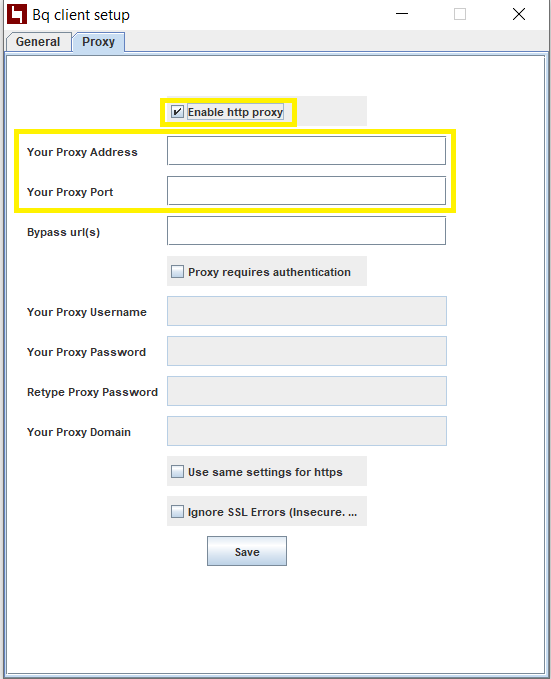This screenshot has height=679, width=551.
Task: Switch to the General tab
Action: [x=38, y=42]
